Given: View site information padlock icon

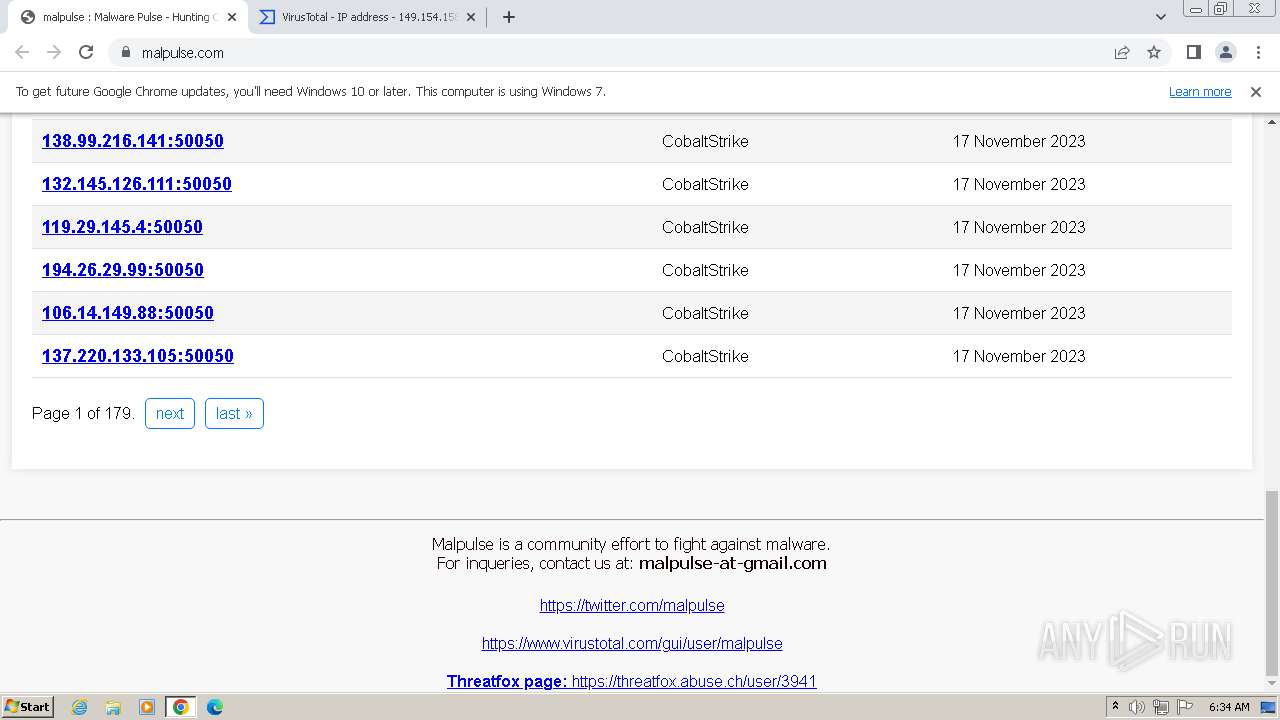Looking at the screenshot, I should point(126,53).
